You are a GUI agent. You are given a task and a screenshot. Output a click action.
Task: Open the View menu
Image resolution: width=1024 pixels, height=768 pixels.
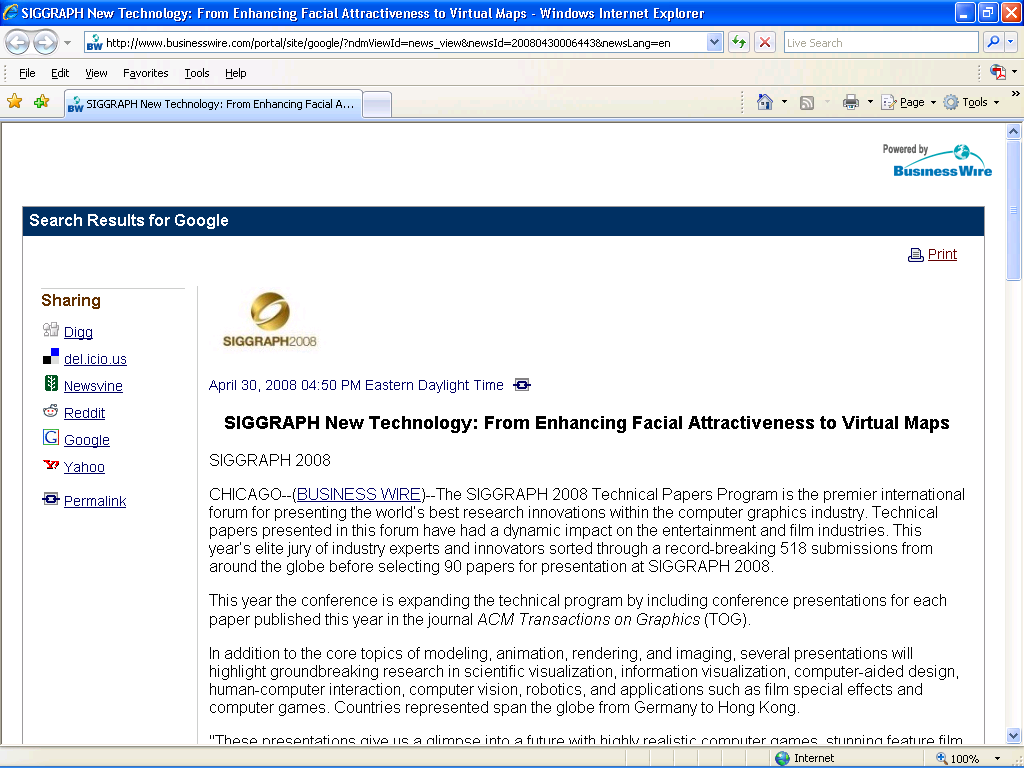point(96,73)
